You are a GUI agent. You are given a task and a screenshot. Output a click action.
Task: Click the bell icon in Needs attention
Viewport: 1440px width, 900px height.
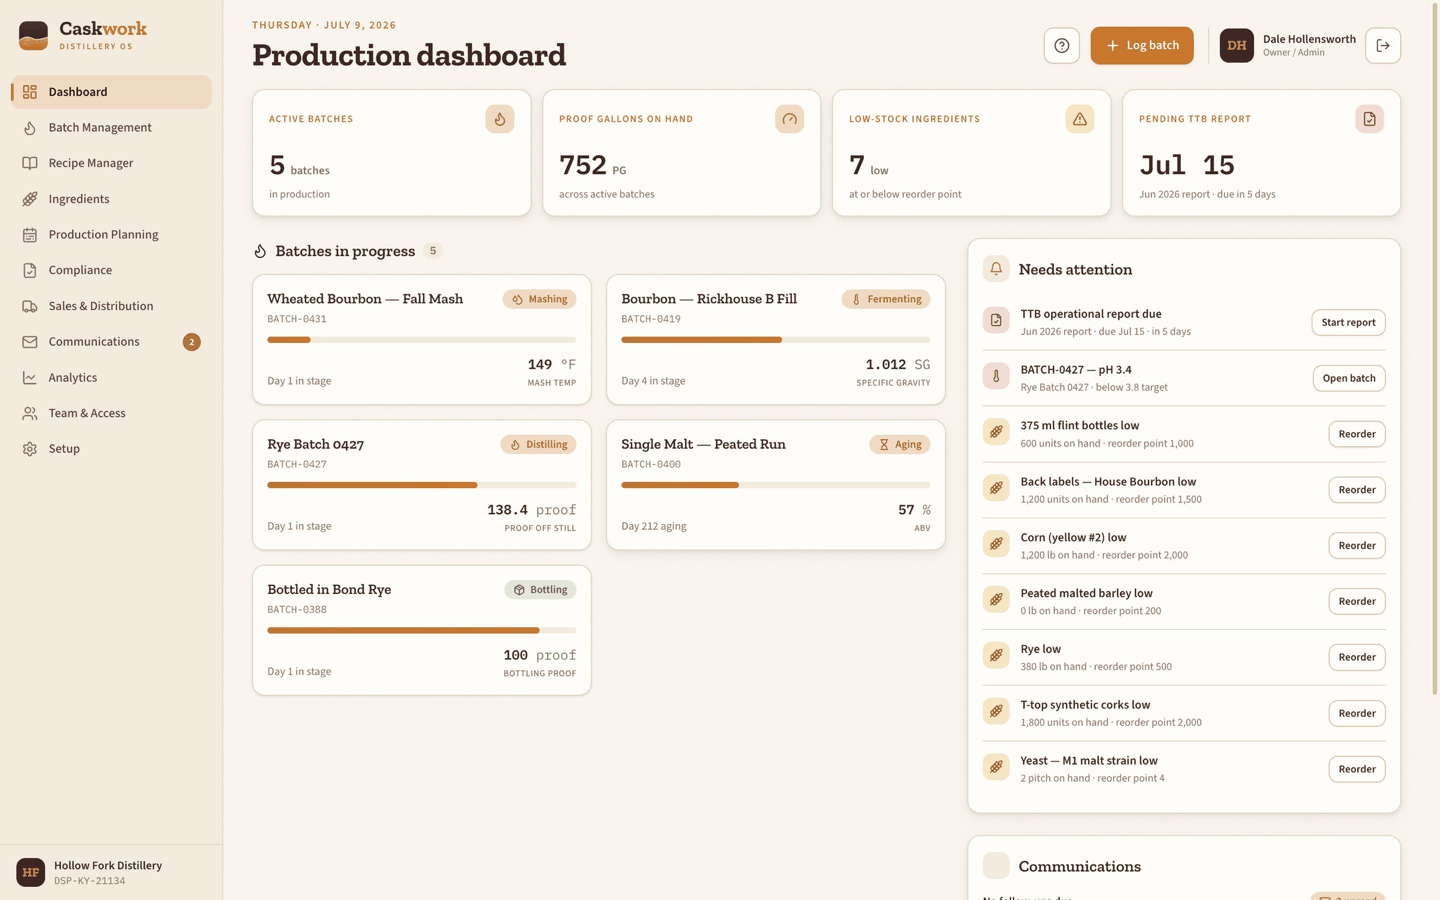996,269
